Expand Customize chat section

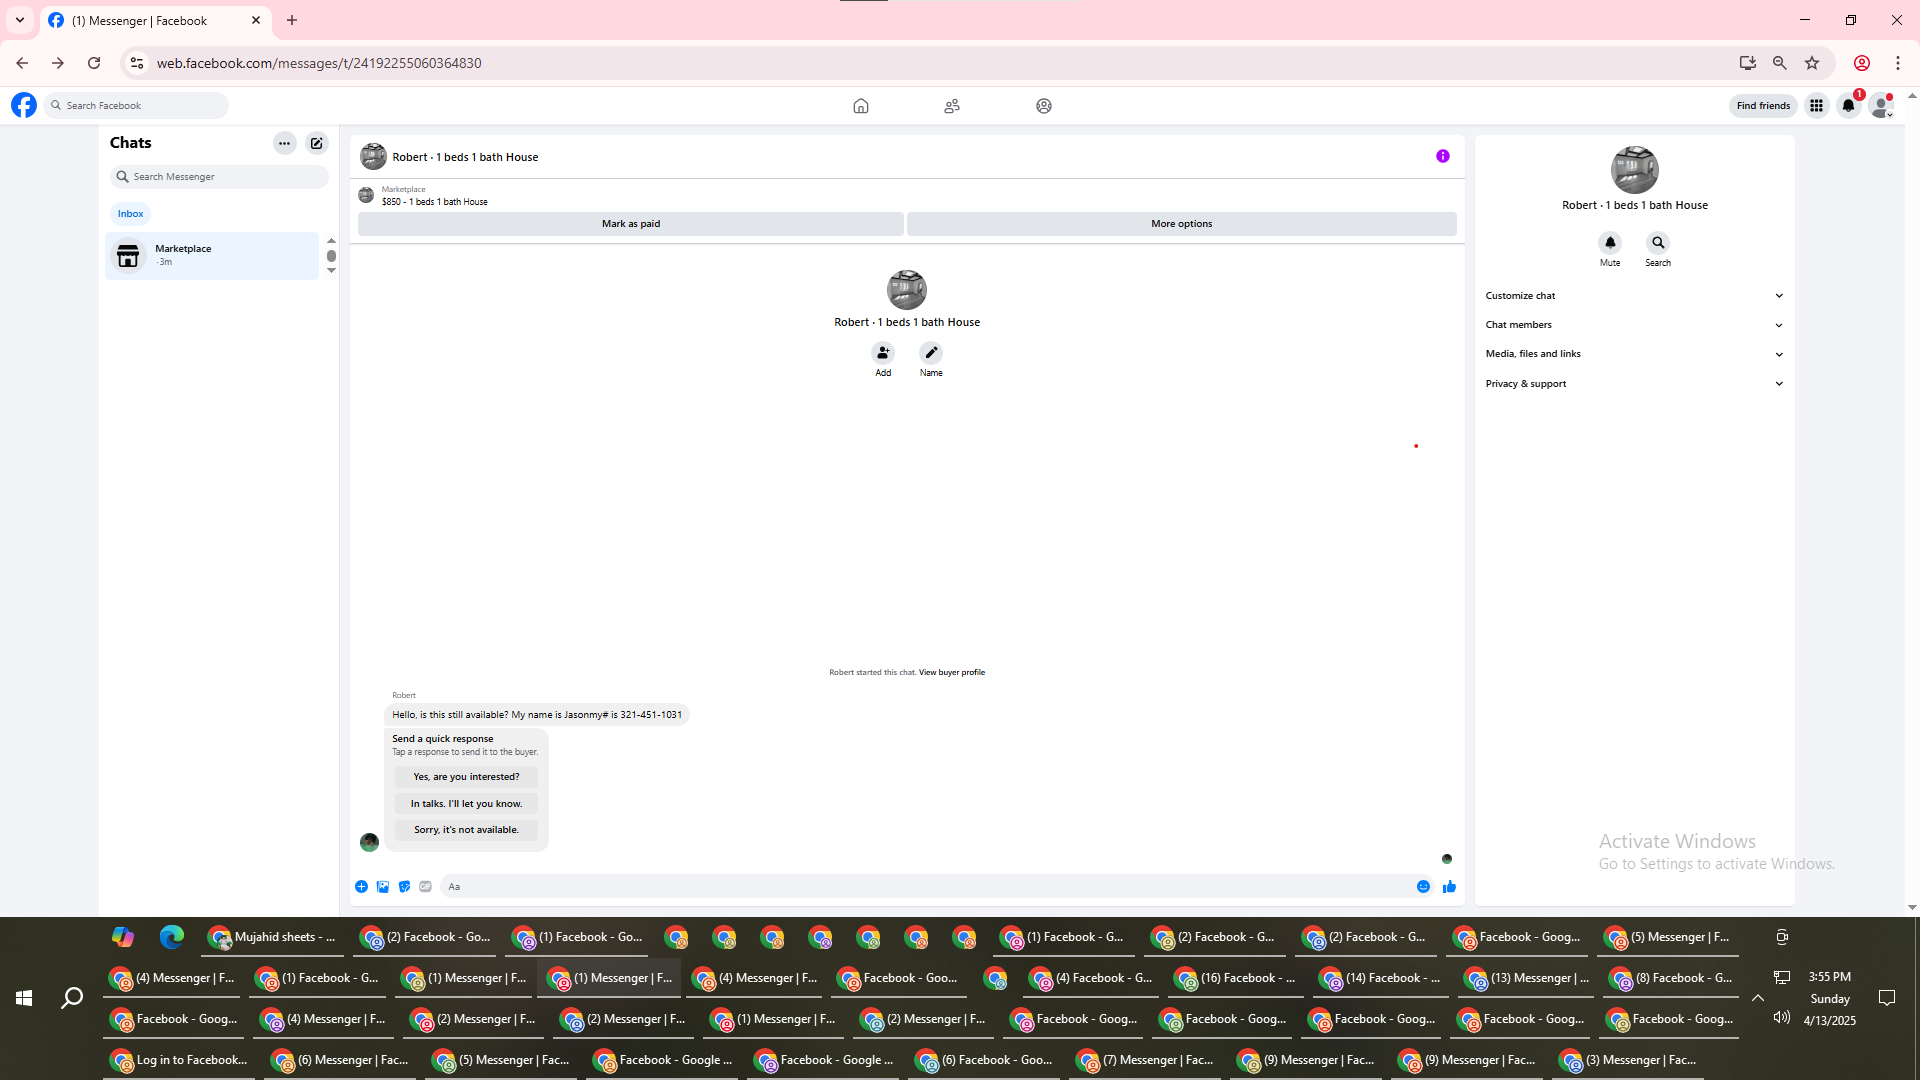tap(1634, 296)
